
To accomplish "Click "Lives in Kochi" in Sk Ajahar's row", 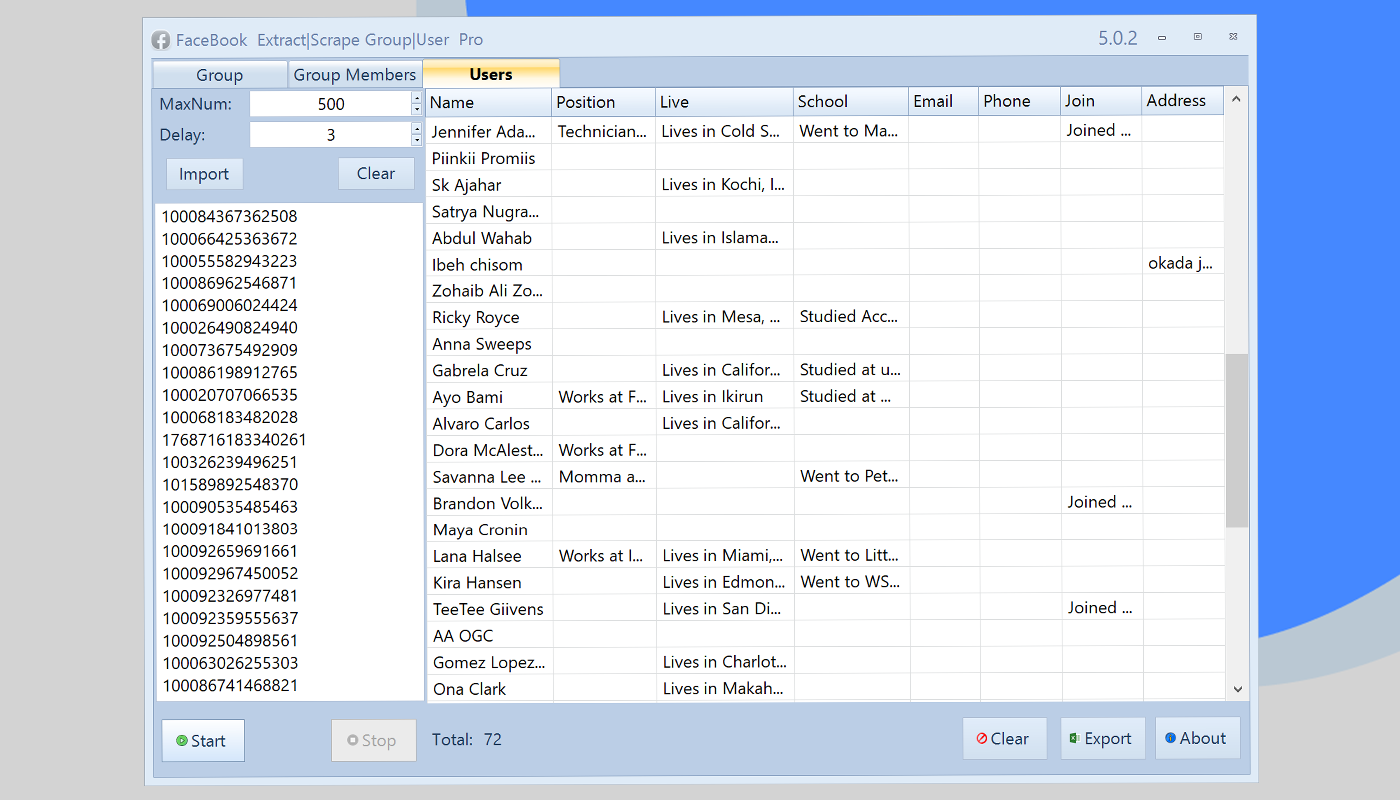I will [x=724, y=185].
